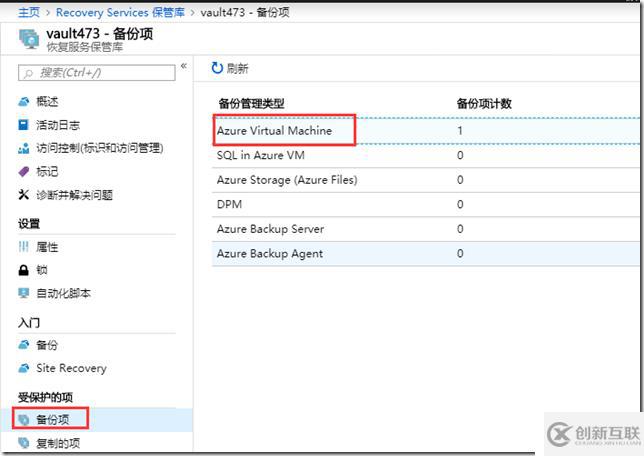Click the 刷新 refresh button label
This screenshot has width=644, height=456.
coord(237,68)
